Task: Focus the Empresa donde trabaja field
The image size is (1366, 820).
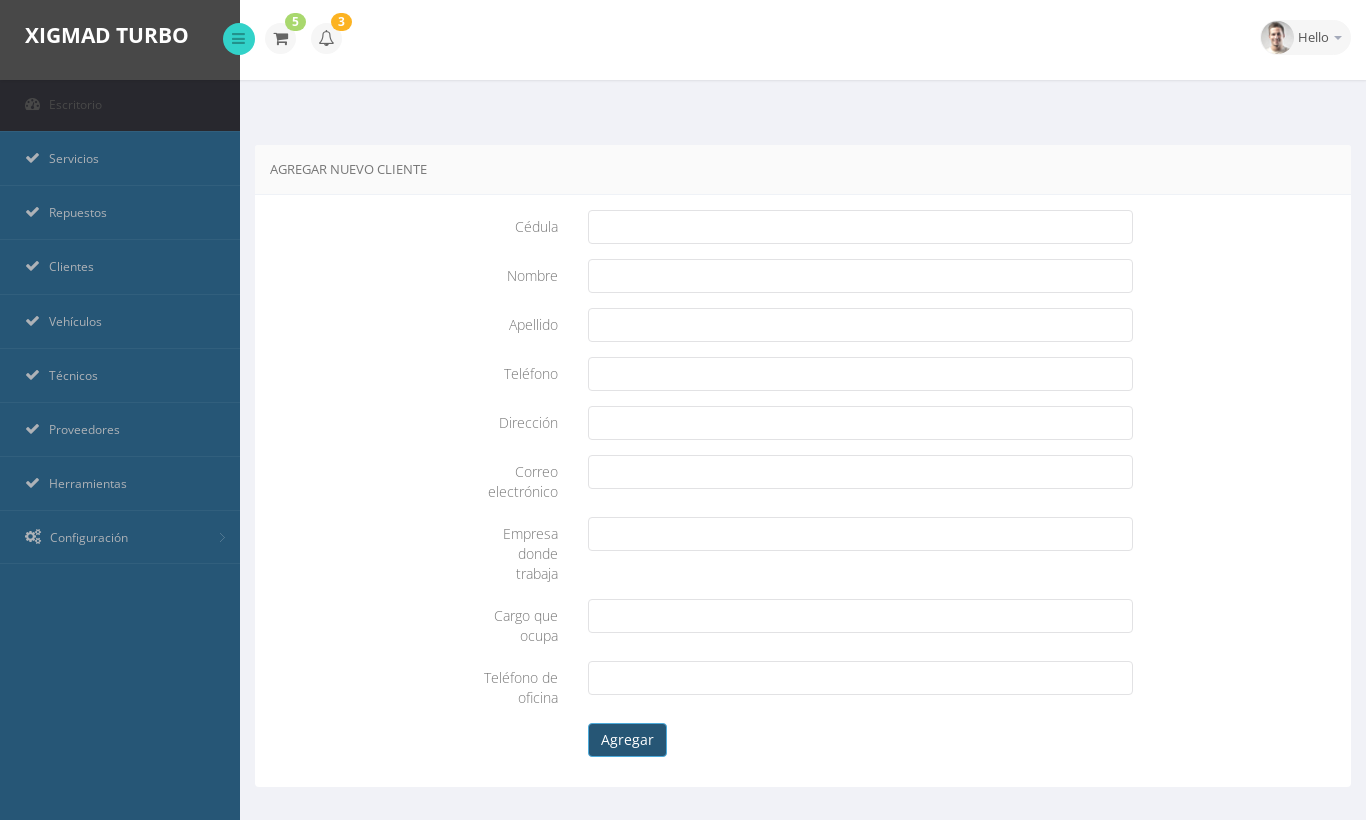Action: tap(860, 534)
